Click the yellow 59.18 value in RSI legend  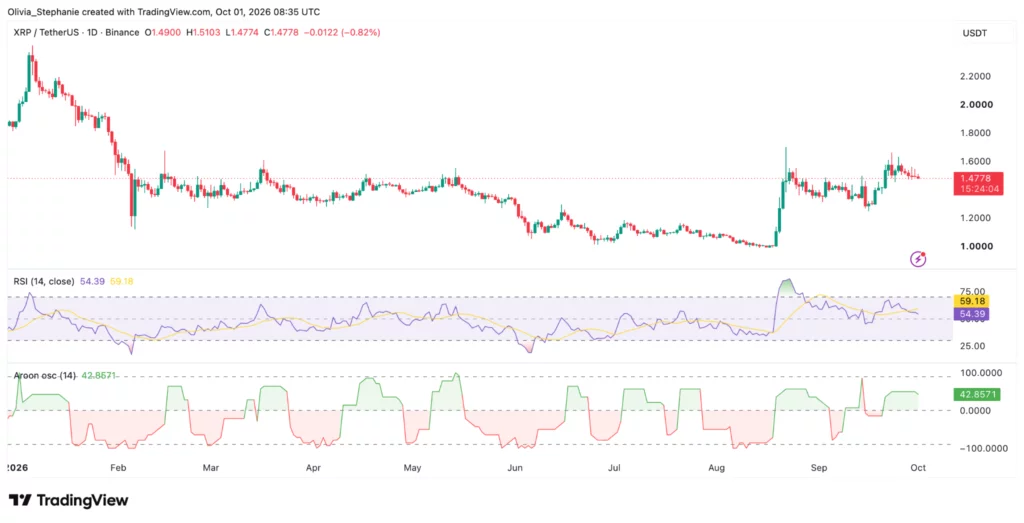click(121, 281)
